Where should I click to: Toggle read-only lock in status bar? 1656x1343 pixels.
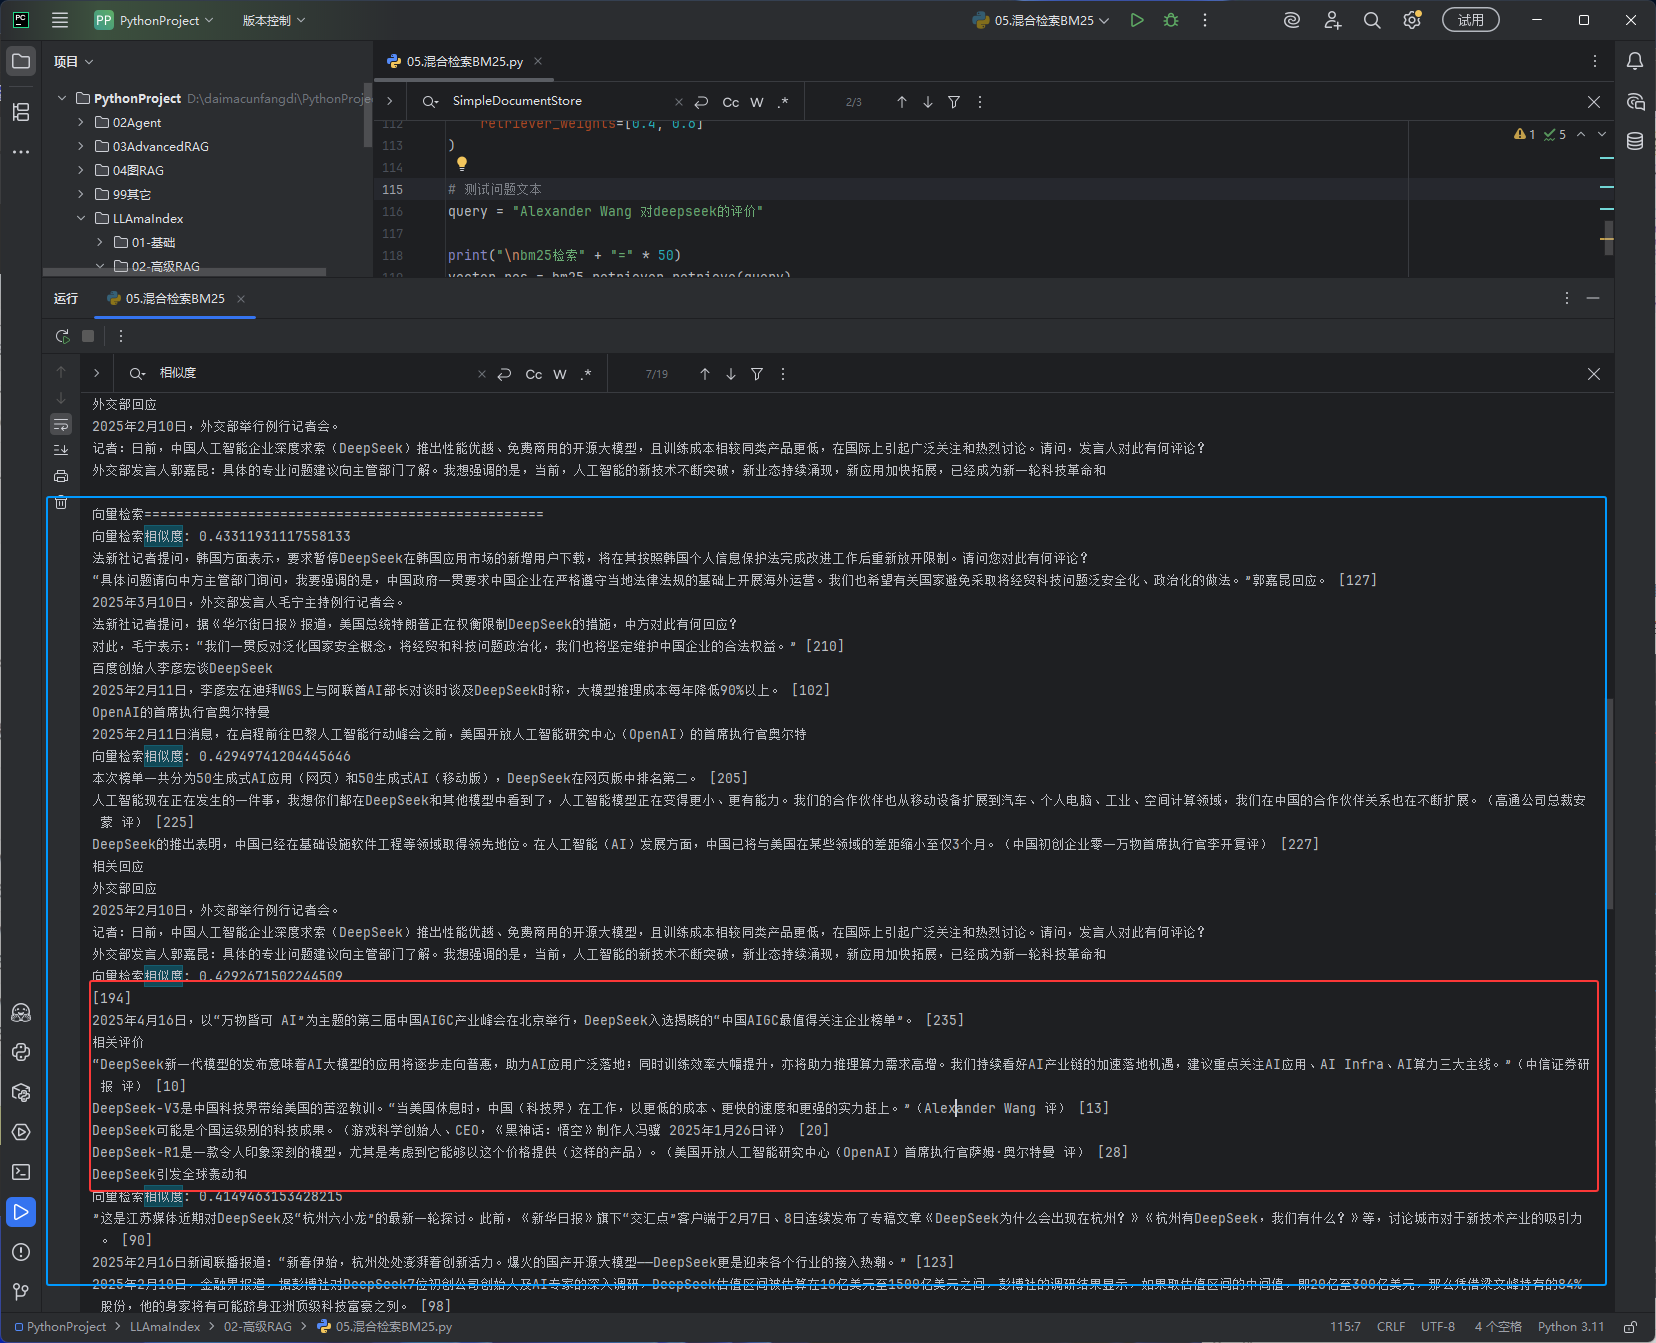click(x=1630, y=1327)
